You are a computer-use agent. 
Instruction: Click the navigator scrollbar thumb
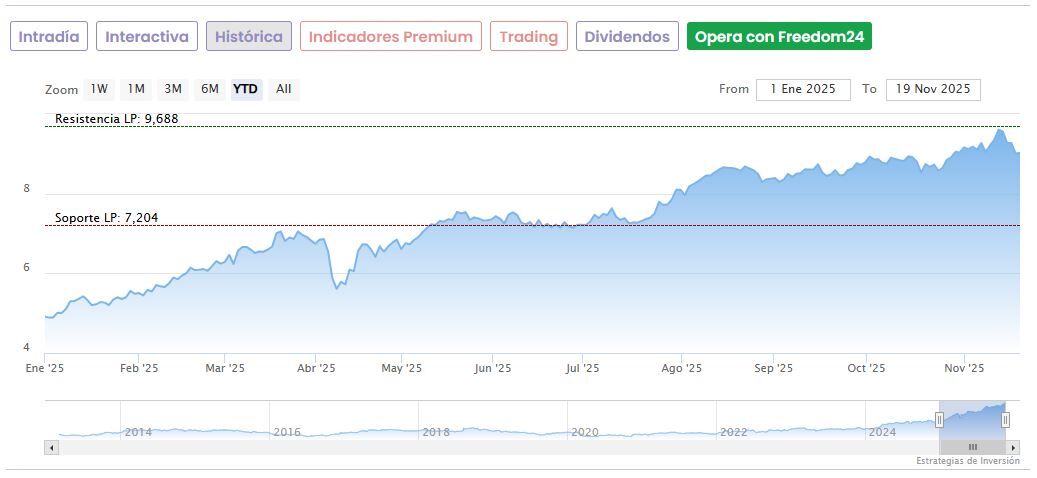point(972,447)
